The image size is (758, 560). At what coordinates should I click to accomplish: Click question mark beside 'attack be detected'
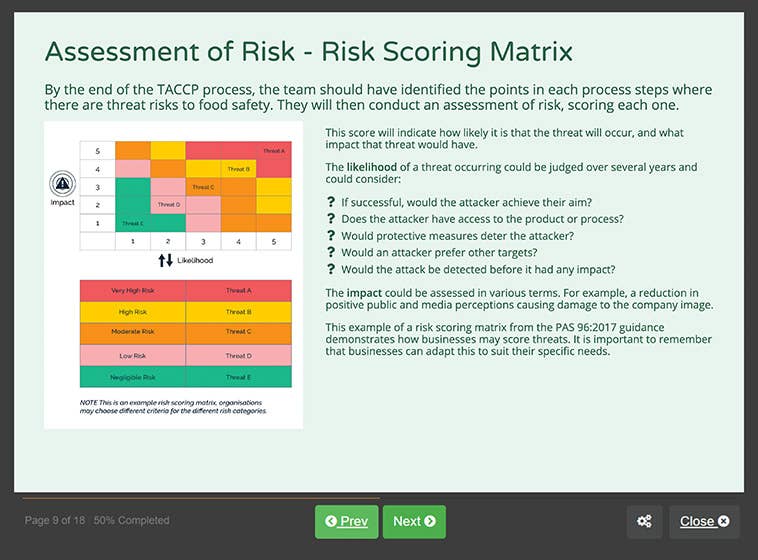pyautogui.click(x=331, y=270)
